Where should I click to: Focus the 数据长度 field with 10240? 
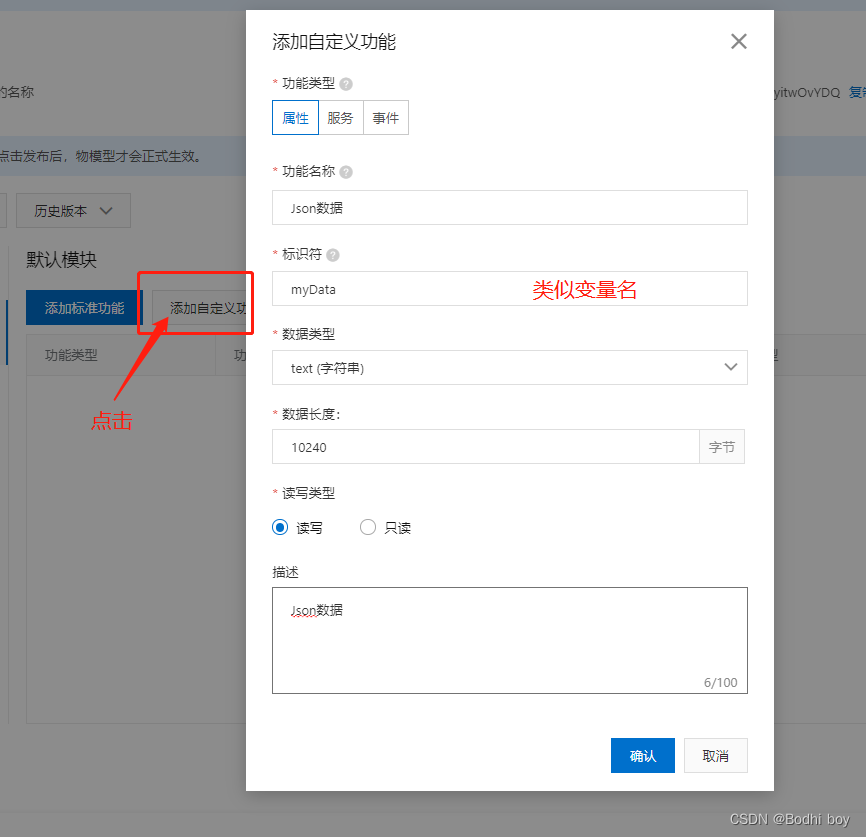(485, 446)
